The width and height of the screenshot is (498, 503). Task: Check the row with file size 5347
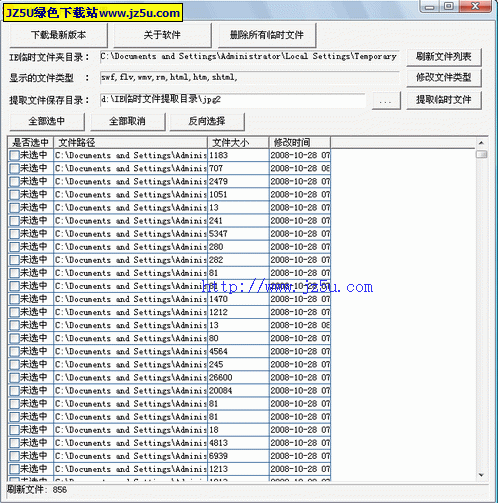click(14, 234)
